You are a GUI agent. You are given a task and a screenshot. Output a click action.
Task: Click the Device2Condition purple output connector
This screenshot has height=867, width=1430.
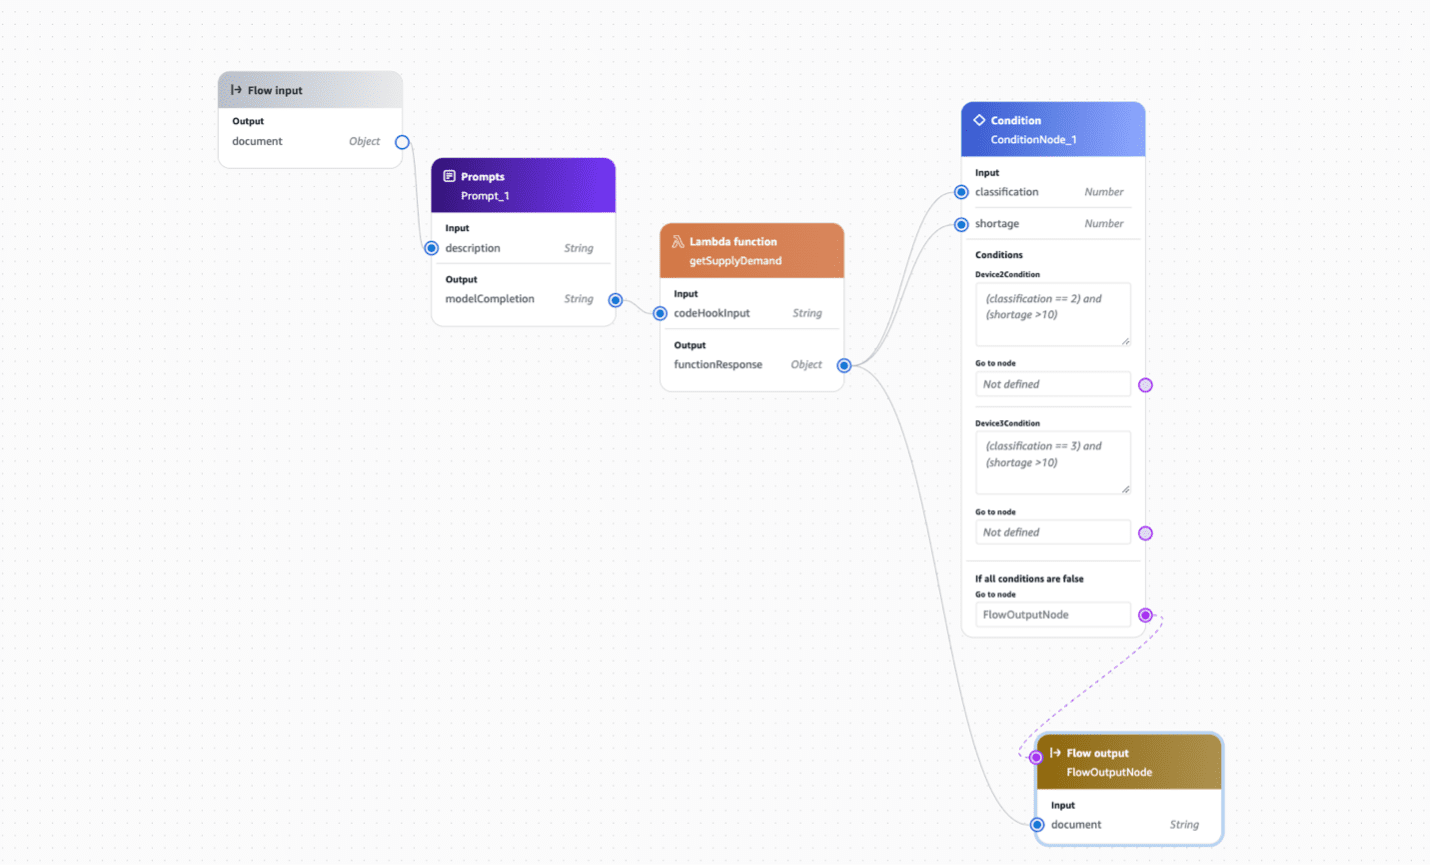(1146, 385)
